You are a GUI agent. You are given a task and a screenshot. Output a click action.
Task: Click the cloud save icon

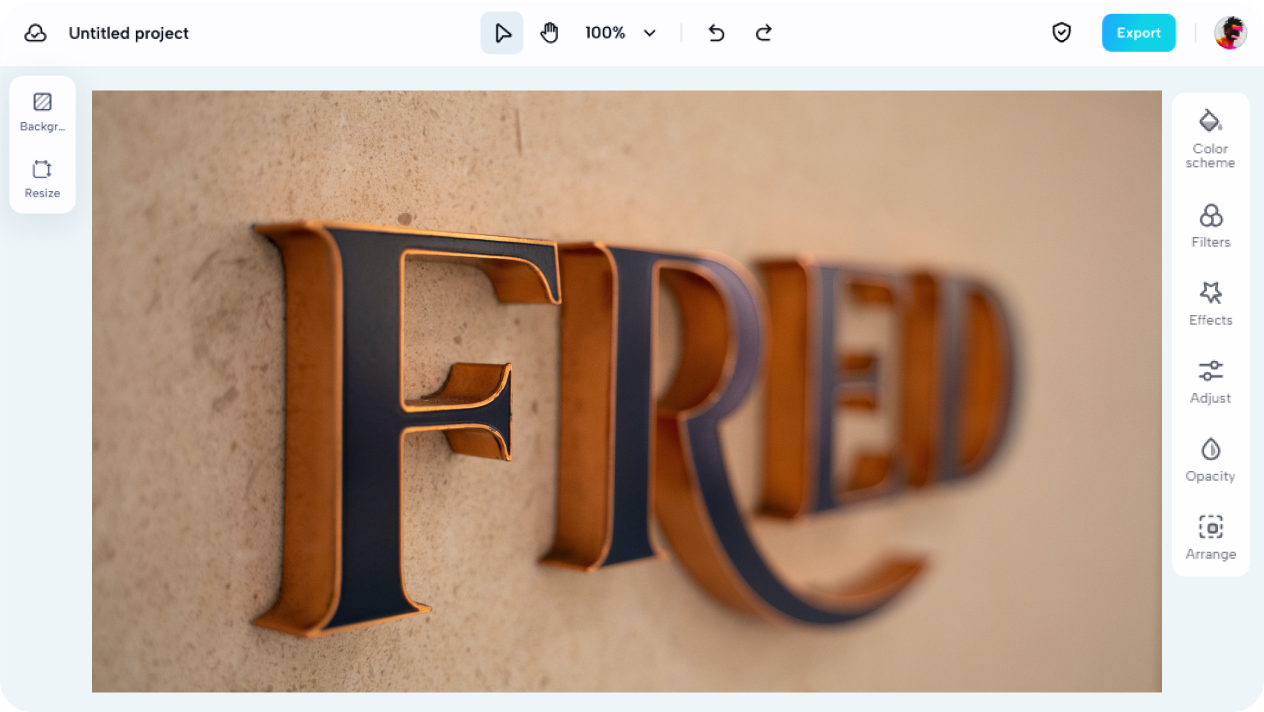[35, 33]
